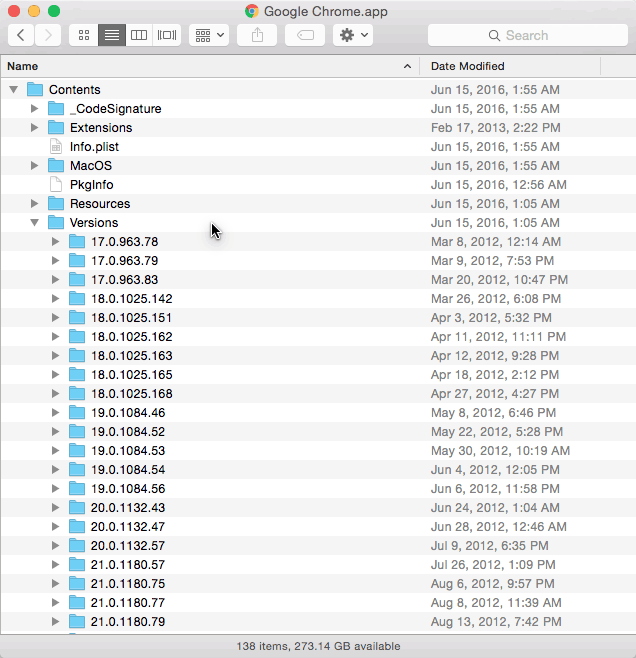
Task: Expand the 19.0.1084.46 version folder
Action: 55,413
